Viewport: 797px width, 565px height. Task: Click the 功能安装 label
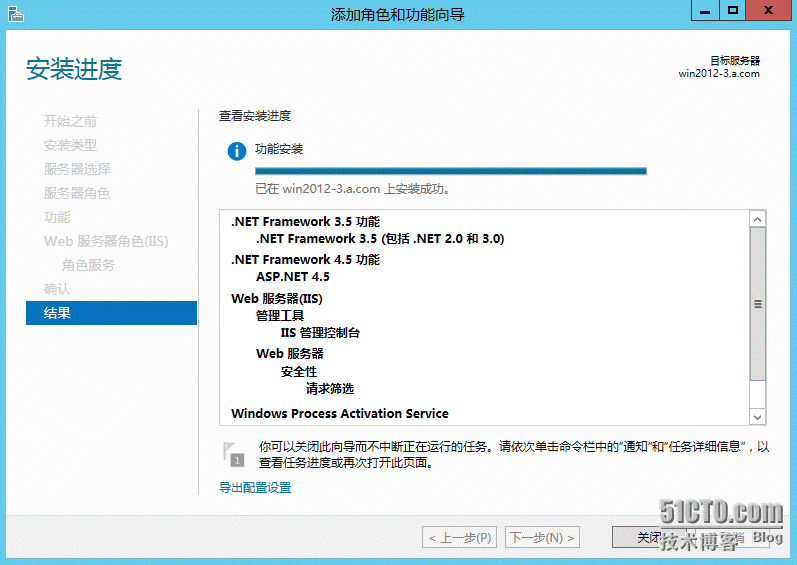(279, 149)
